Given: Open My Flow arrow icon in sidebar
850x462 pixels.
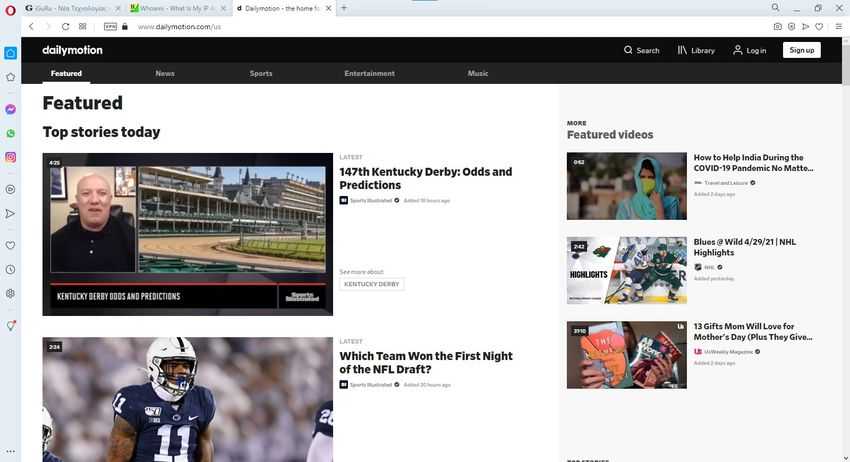Looking at the screenshot, I should [x=10, y=214].
